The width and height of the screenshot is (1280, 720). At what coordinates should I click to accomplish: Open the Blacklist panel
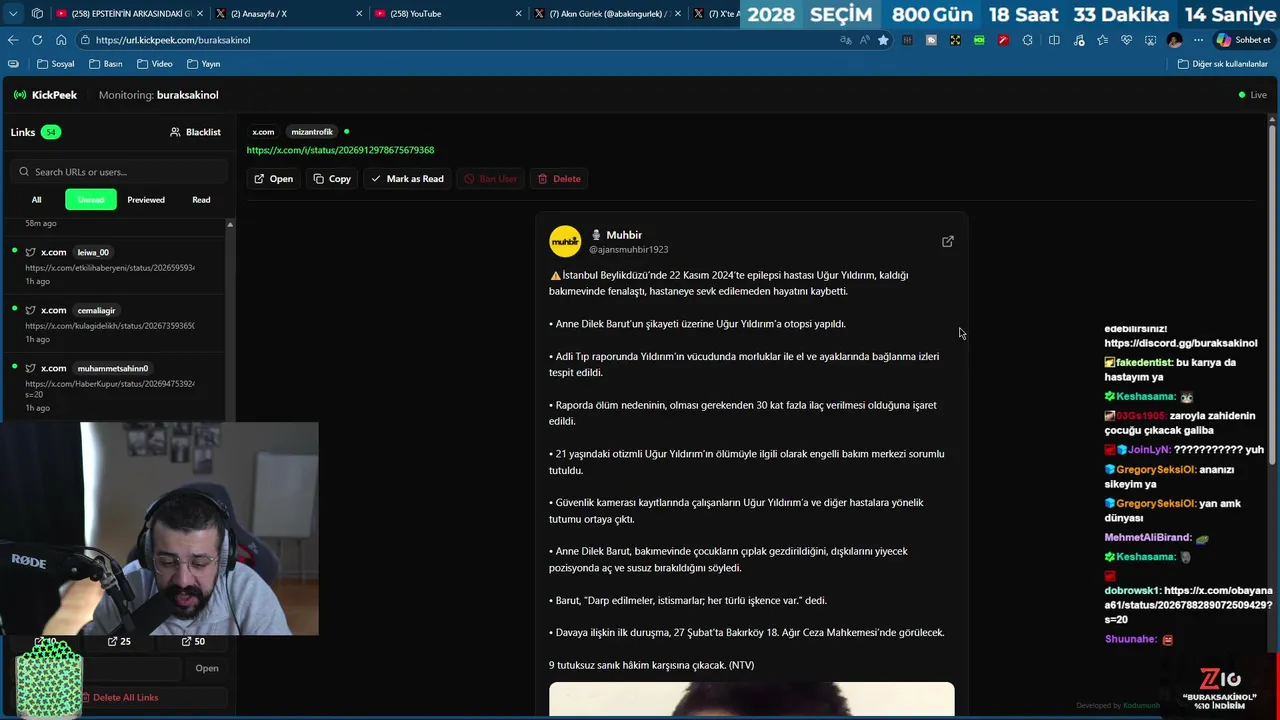(x=195, y=132)
